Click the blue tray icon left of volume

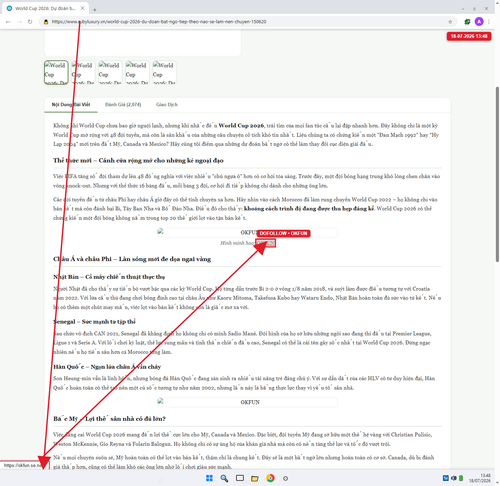[446, 478]
